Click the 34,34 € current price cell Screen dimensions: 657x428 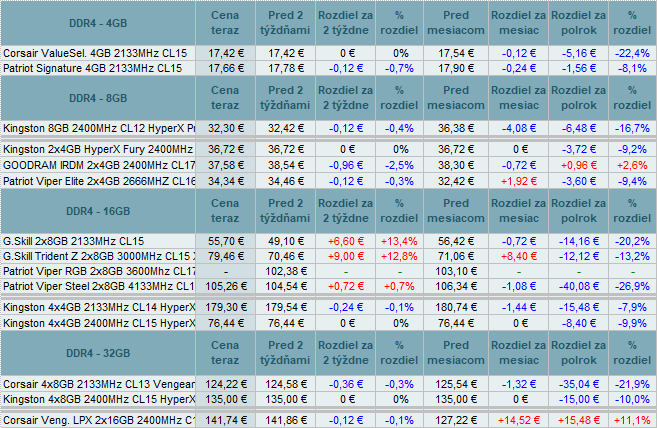point(226,181)
